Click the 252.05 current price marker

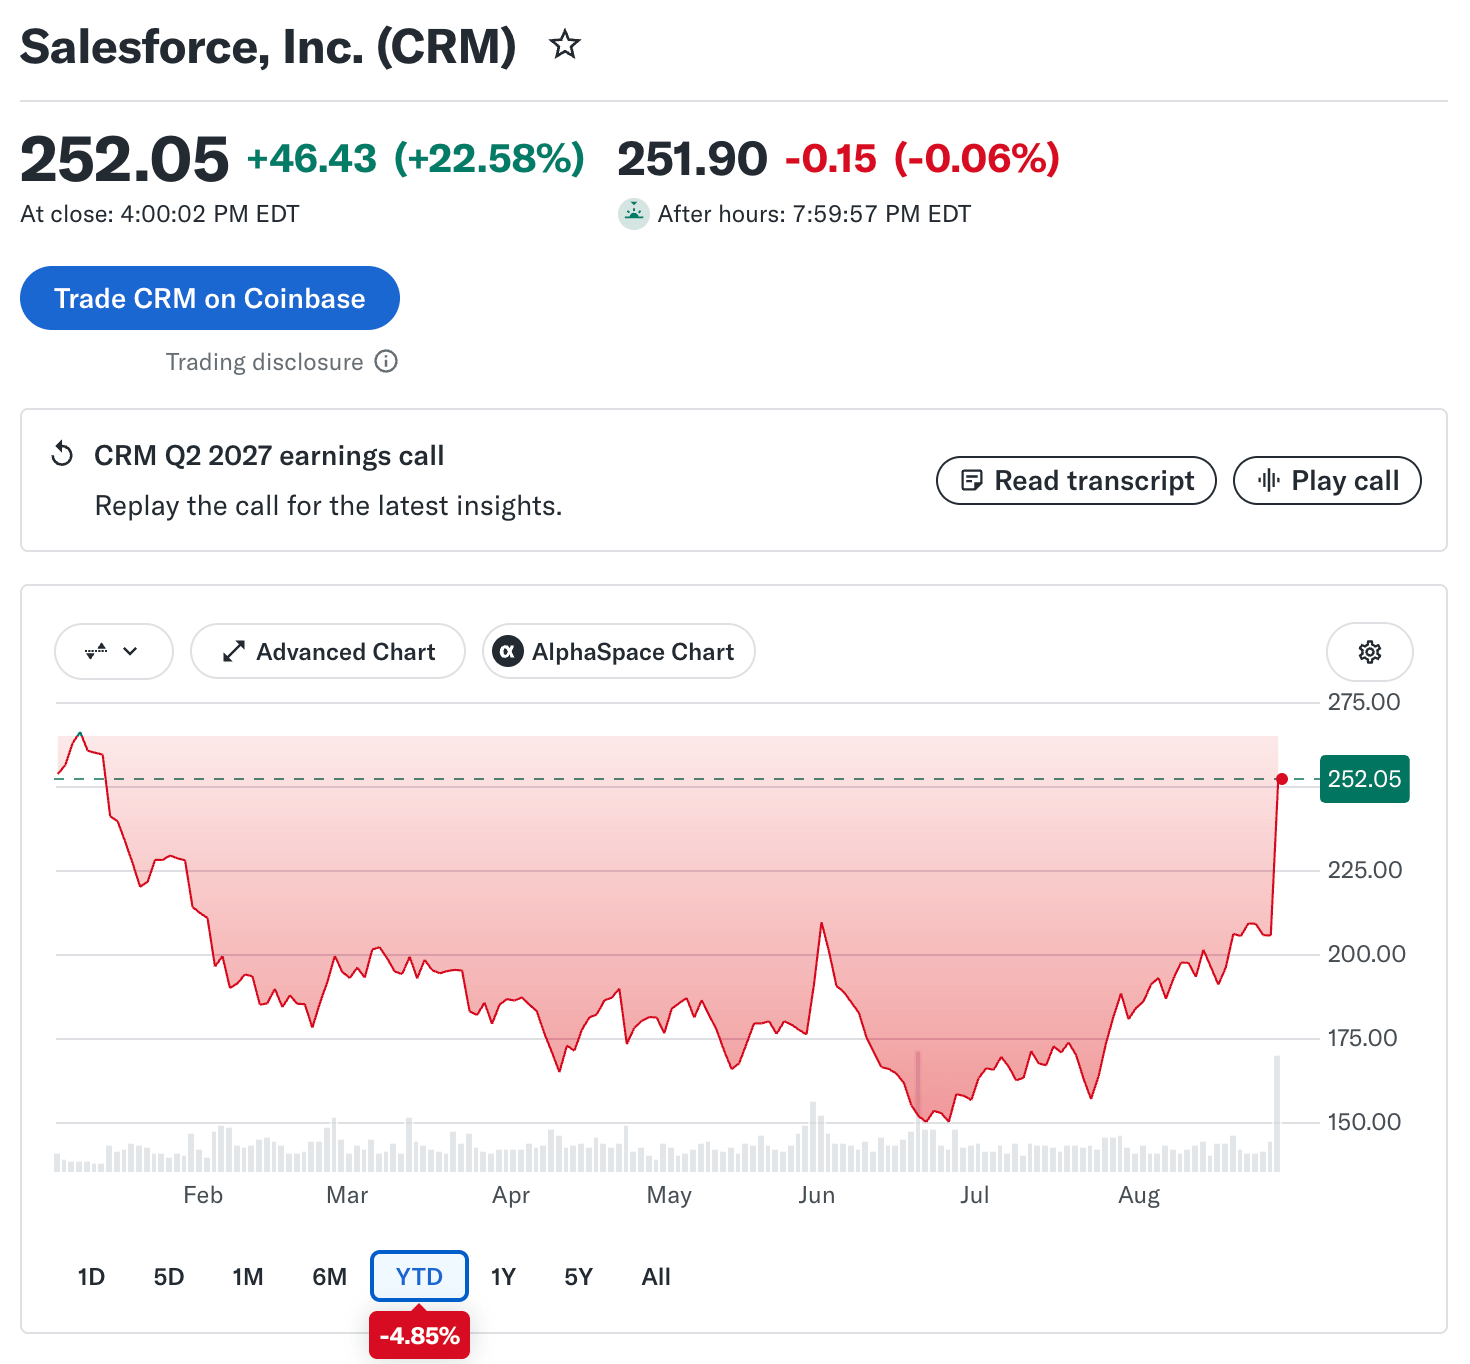point(1364,779)
